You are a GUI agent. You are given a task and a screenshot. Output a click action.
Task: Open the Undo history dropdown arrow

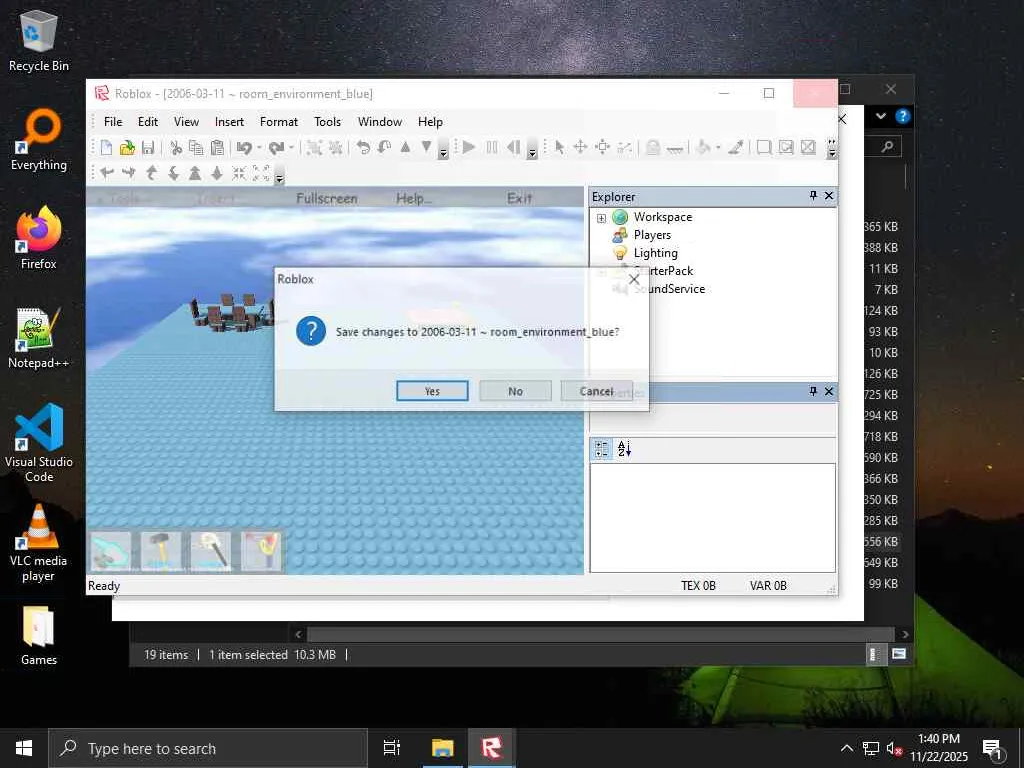(x=259, y=148)
